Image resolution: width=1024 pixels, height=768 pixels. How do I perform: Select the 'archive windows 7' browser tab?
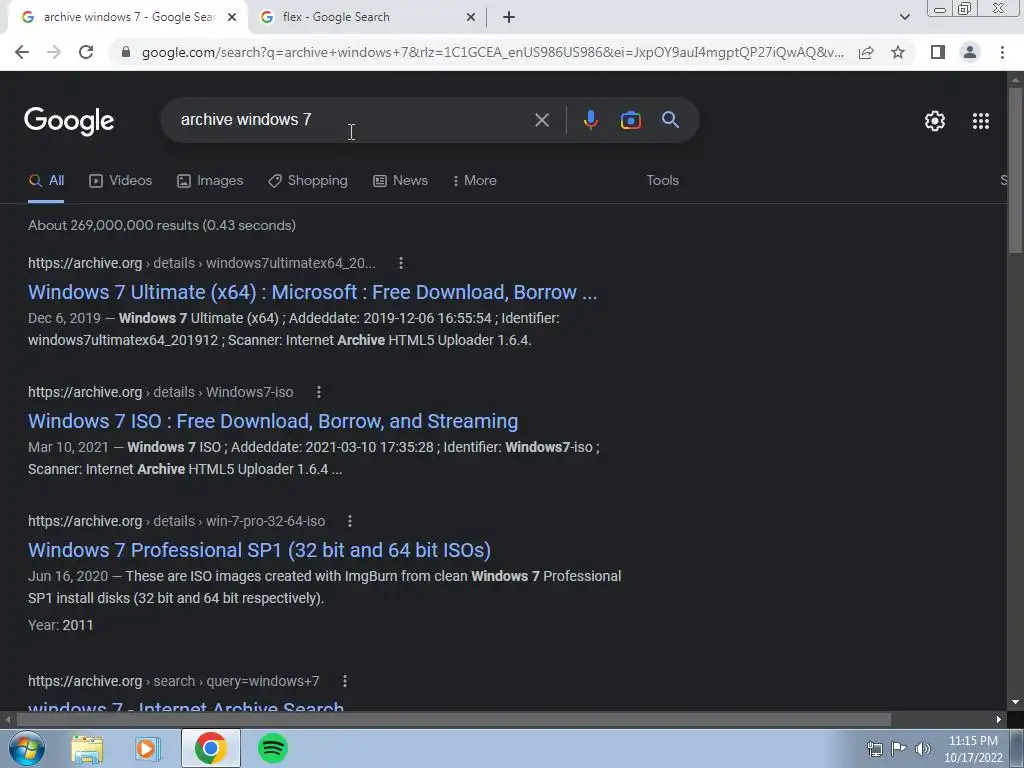coord(128,17)
